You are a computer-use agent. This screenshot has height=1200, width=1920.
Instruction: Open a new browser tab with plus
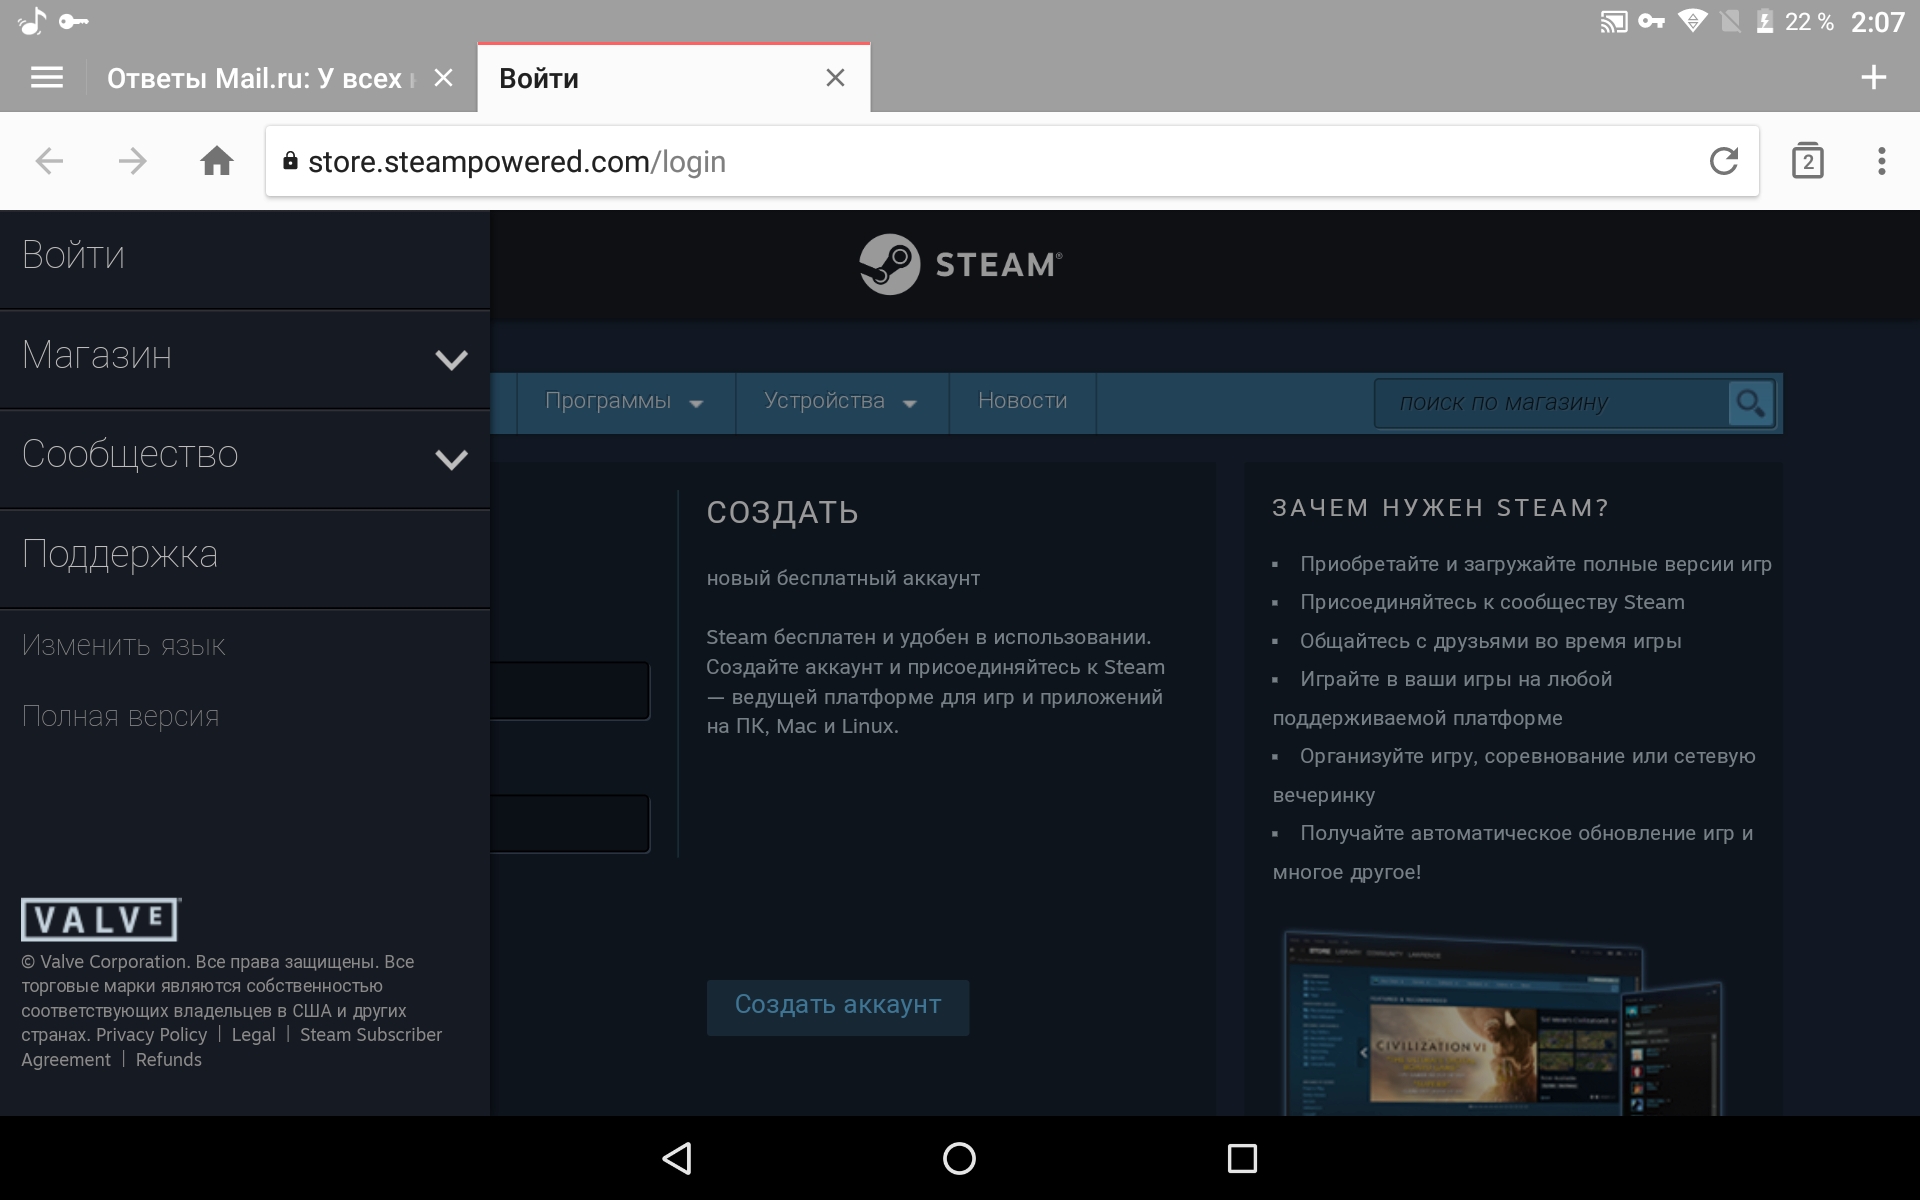point(1874,77)
